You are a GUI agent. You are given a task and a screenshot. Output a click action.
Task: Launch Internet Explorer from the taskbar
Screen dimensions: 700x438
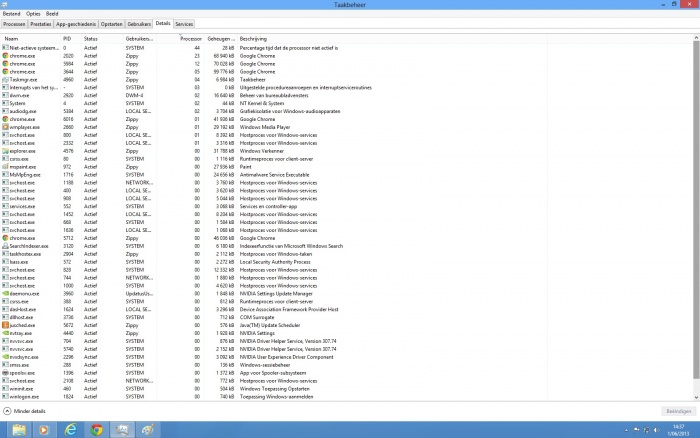click(70, 430)
